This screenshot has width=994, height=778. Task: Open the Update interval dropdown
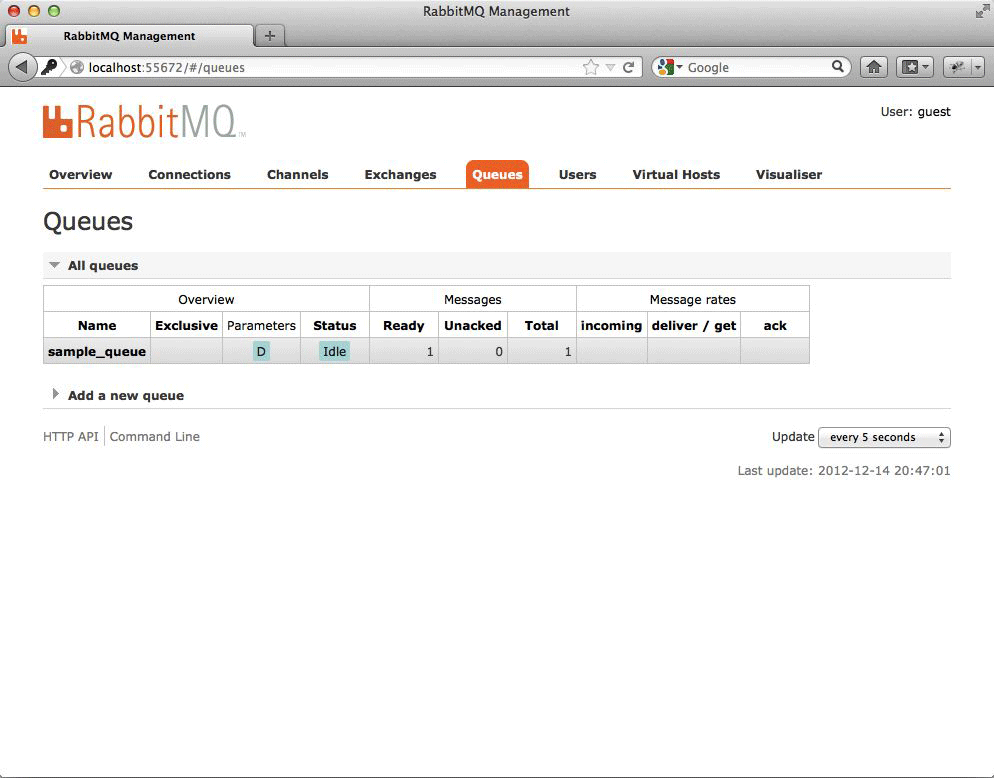pyautogui.click(x=884, y=437)
